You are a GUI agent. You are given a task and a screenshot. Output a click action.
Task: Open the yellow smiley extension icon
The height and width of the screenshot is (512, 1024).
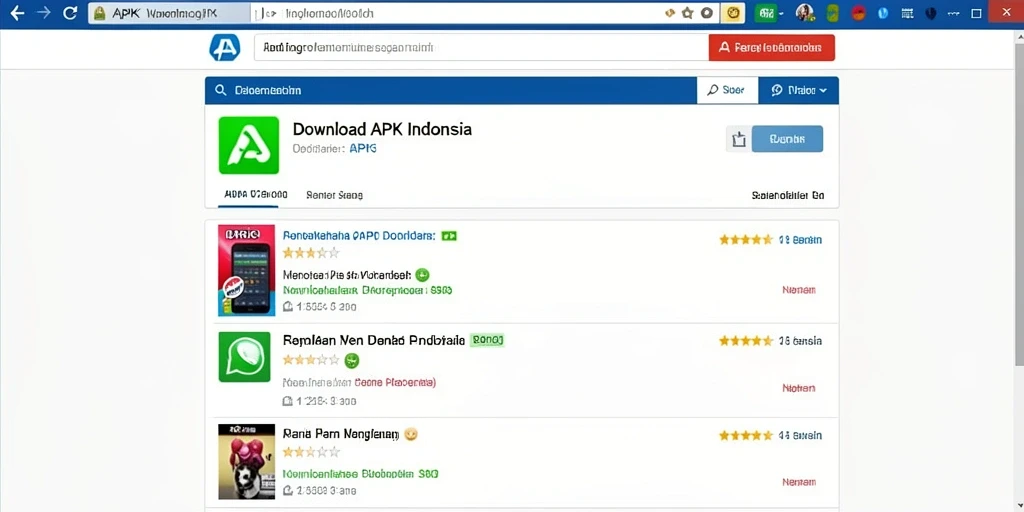tap(733, 13)
